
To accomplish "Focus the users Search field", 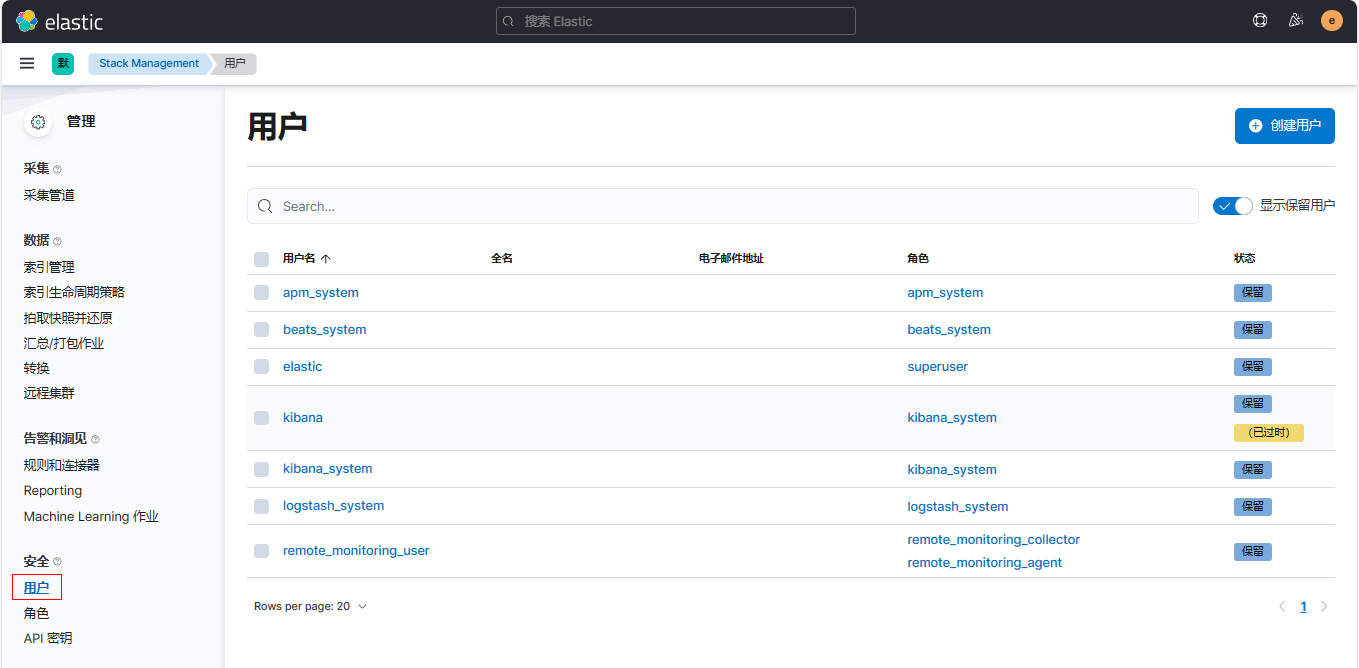I will point(722,206).
